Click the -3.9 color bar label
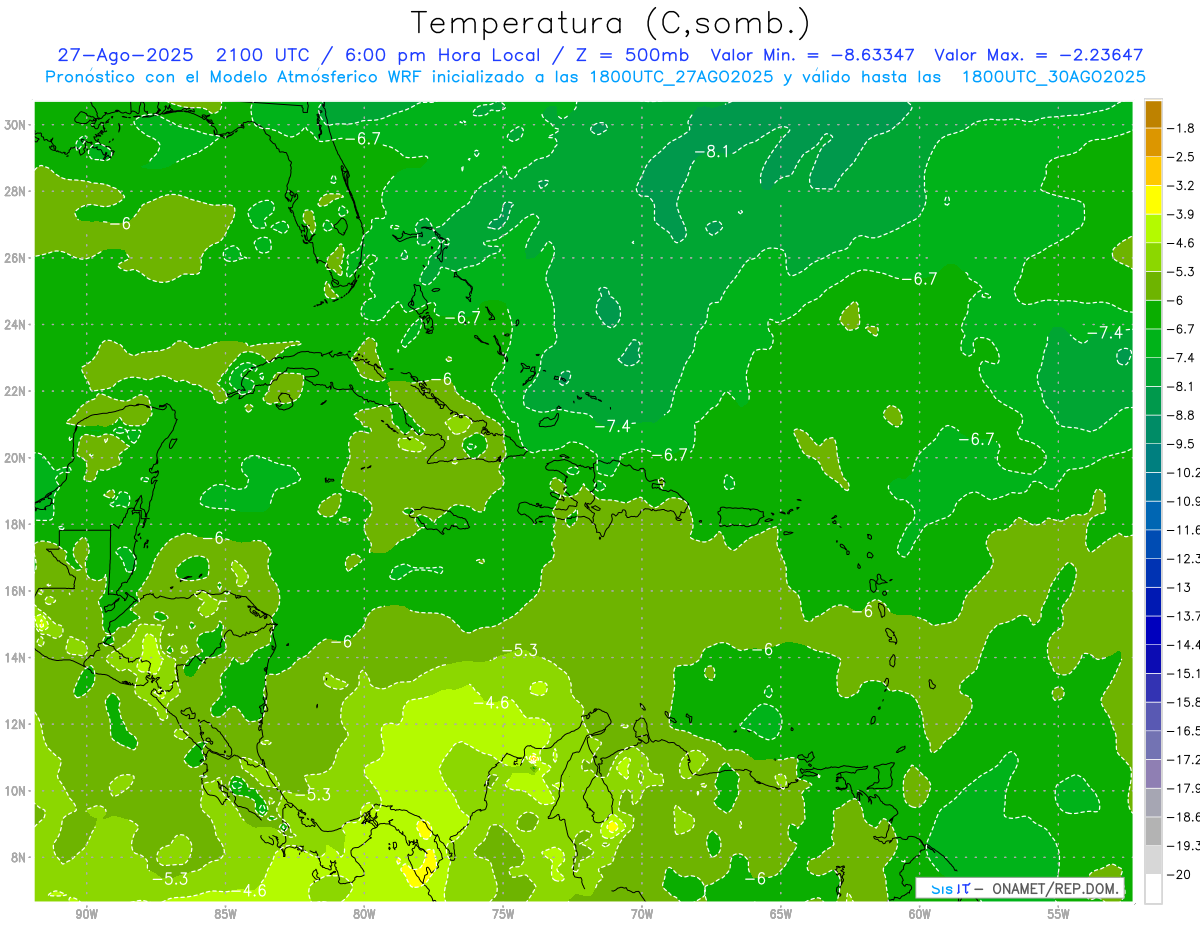Image resolution: width=1200 pixels, height=927 pixels. pos(1183,214)
